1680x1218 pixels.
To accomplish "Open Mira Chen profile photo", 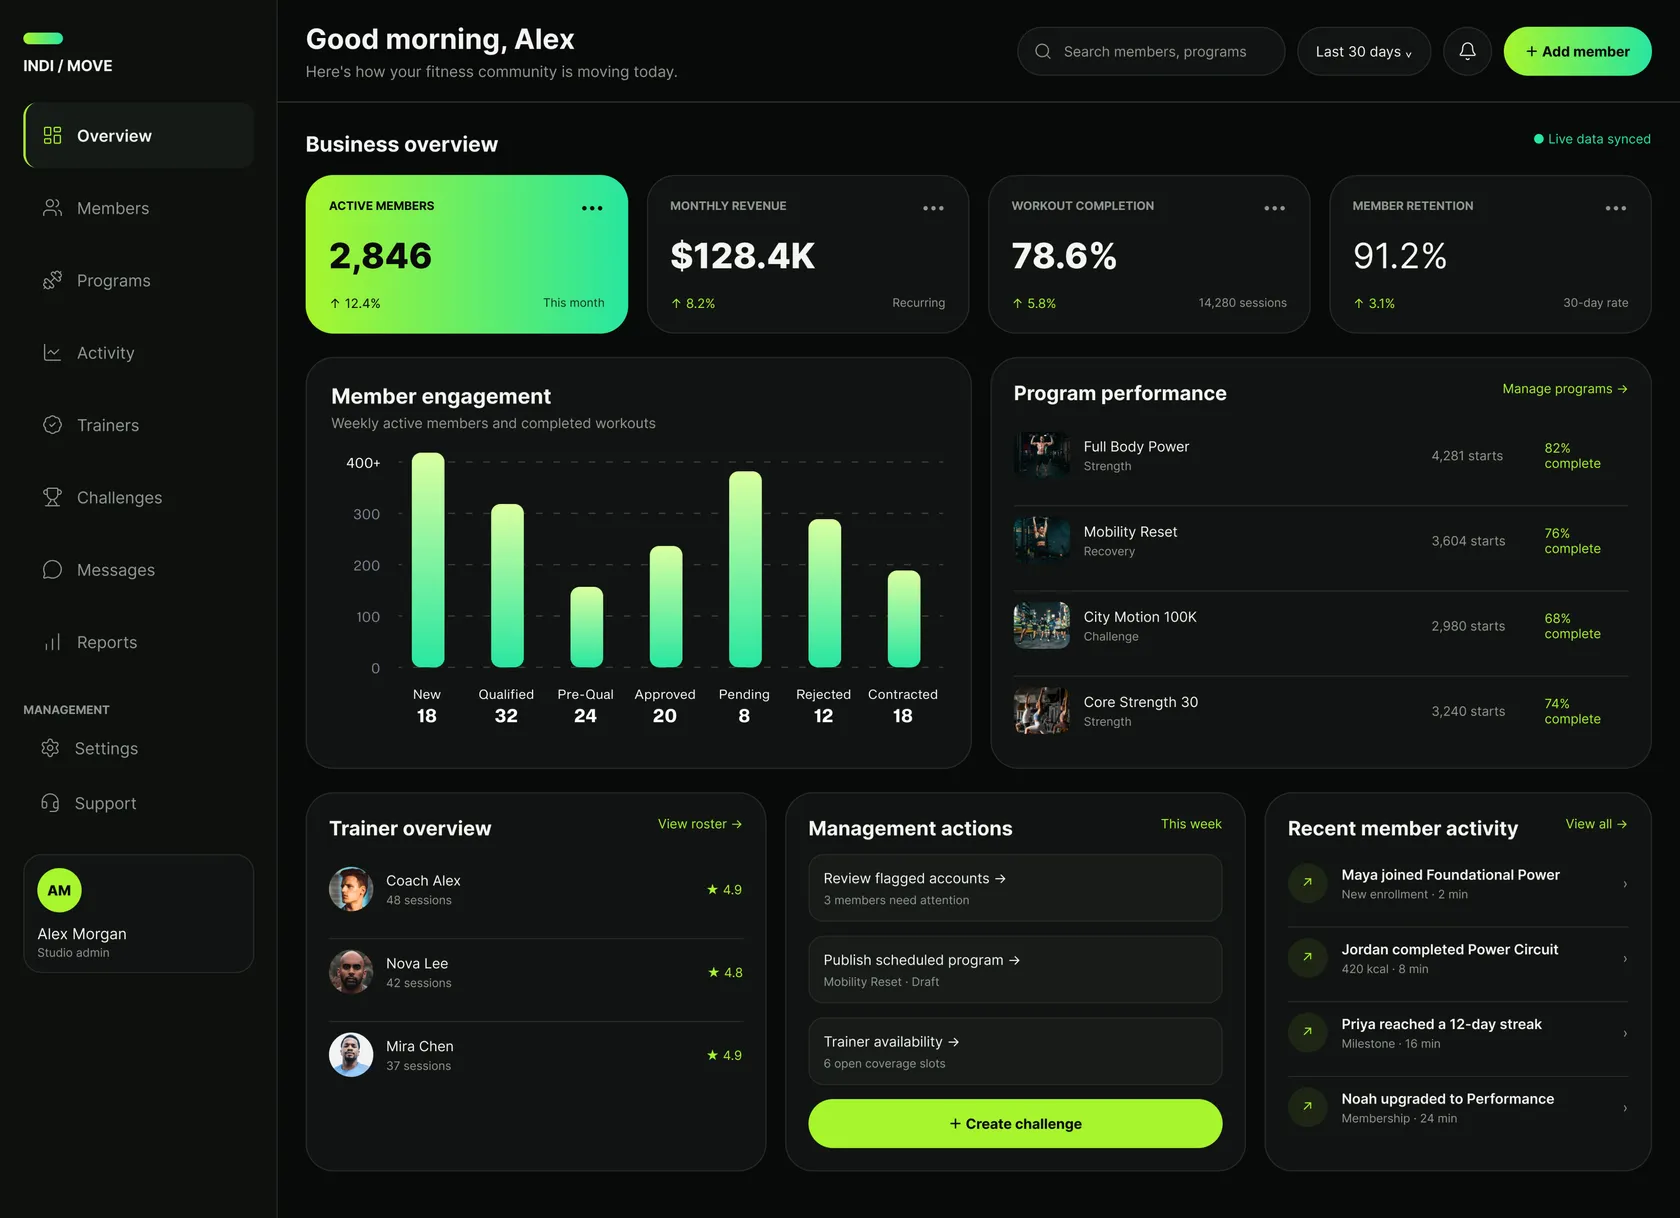I will tap(351, 1055).
